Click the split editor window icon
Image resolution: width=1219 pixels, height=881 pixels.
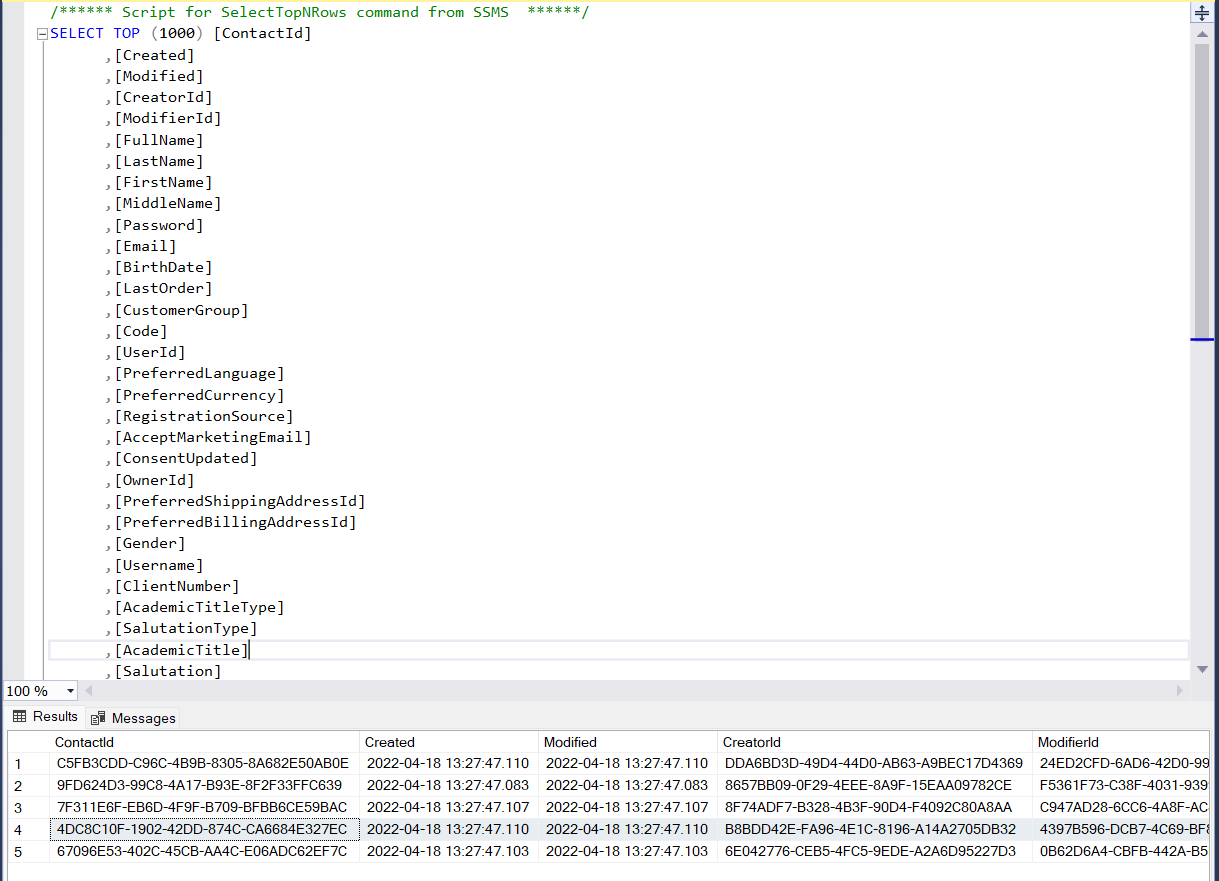(1202, 13)
